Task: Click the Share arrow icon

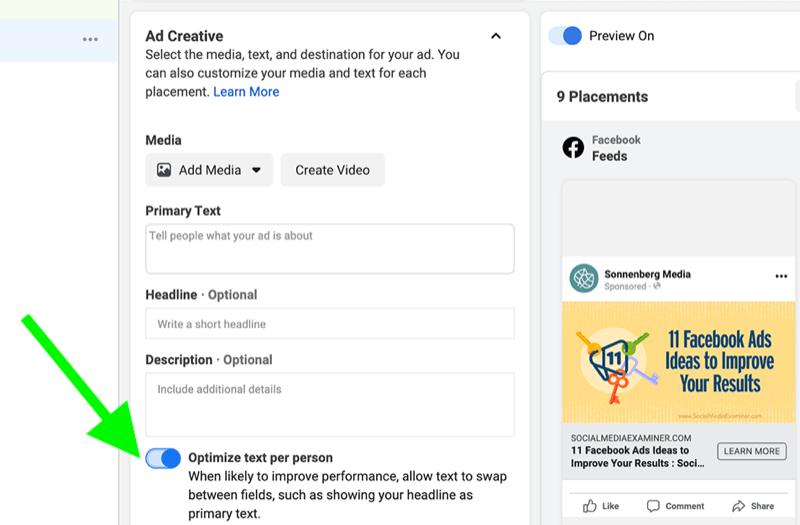Action: 738,506
